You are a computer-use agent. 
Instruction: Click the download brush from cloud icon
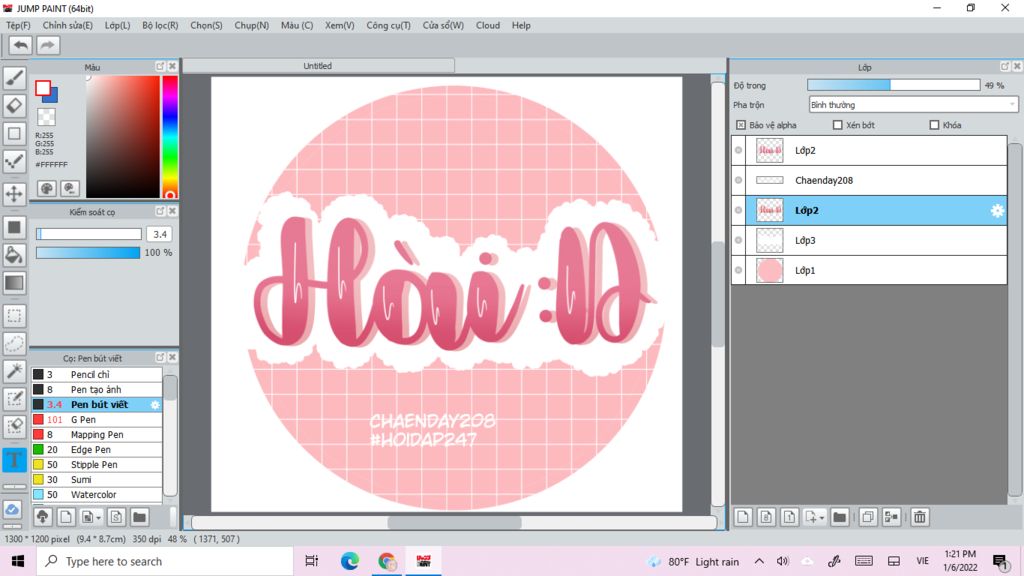point(42,517)
